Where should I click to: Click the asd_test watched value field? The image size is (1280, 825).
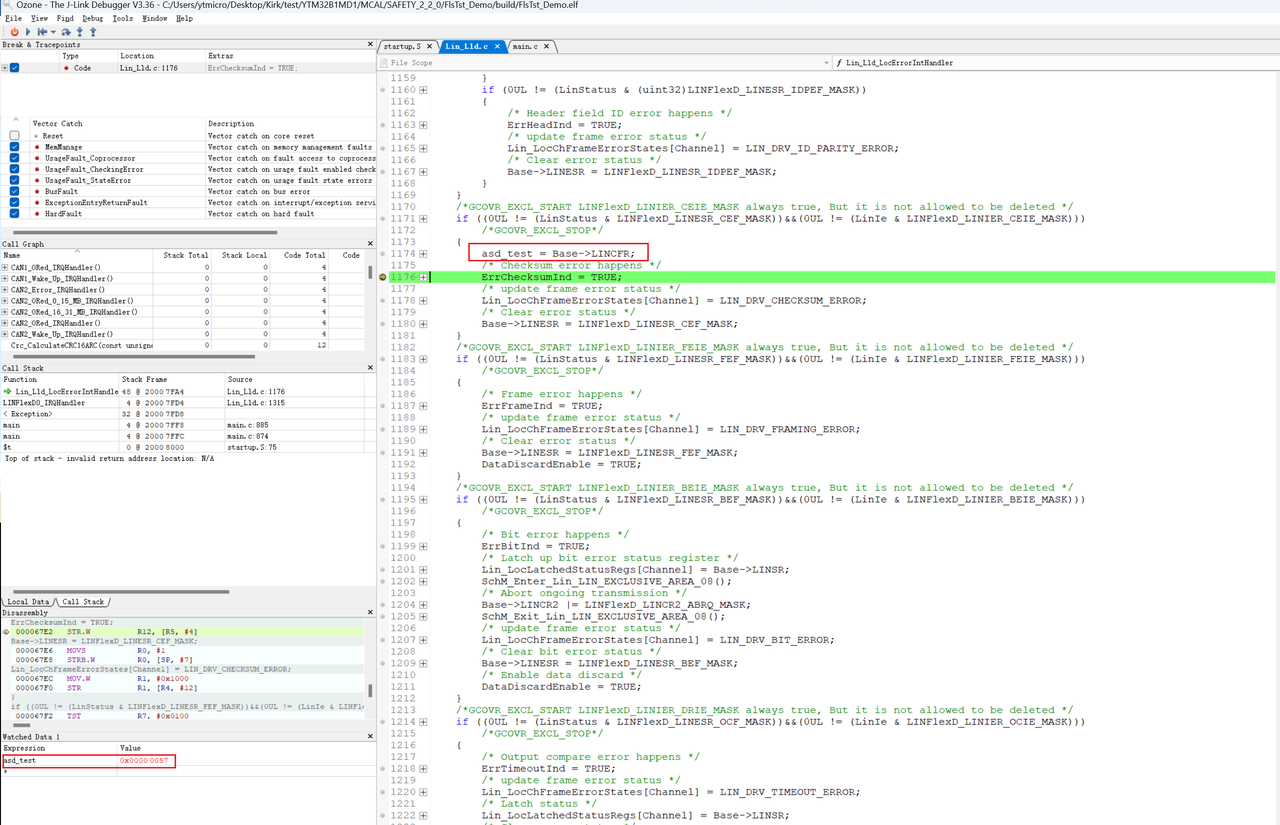point(145,761)
